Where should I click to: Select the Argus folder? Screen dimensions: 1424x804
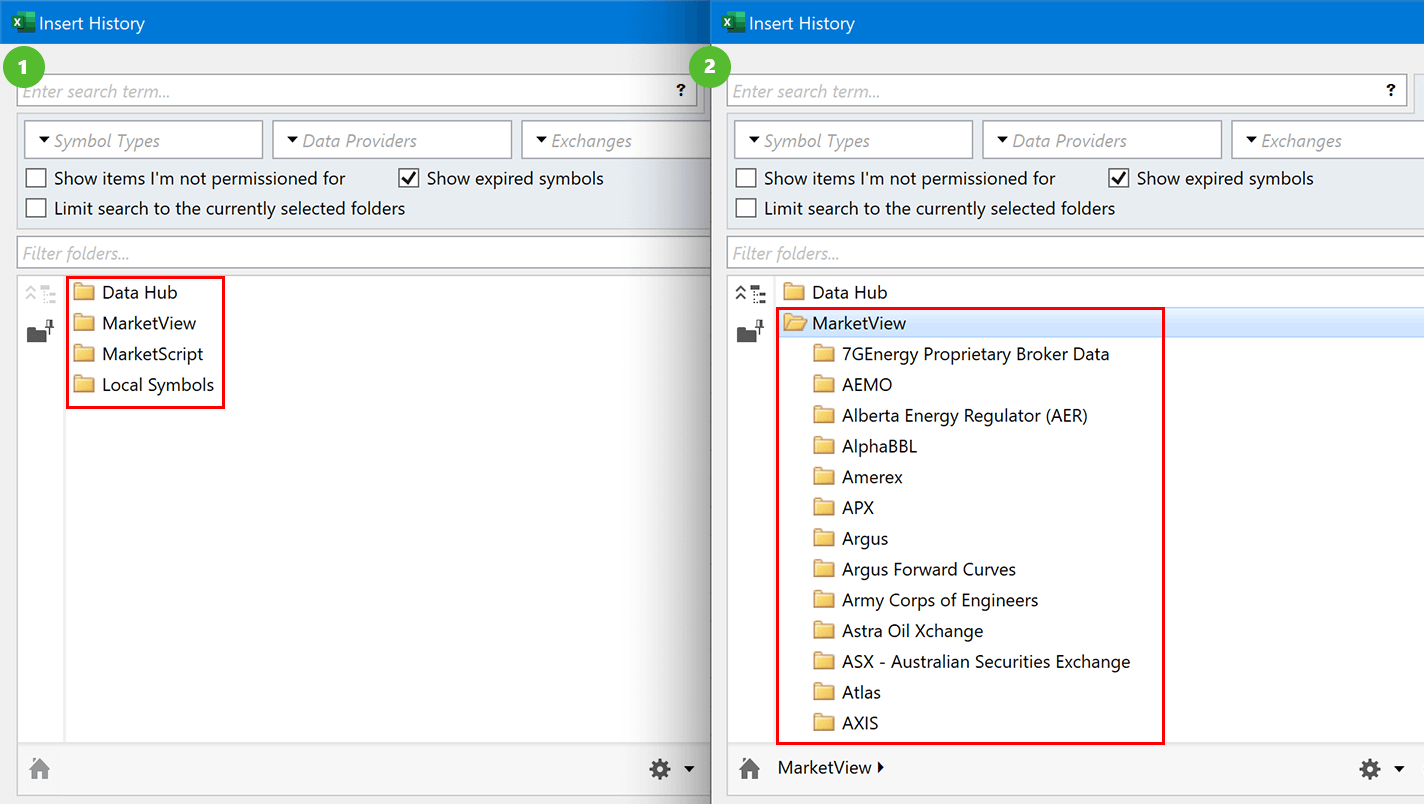851,539
